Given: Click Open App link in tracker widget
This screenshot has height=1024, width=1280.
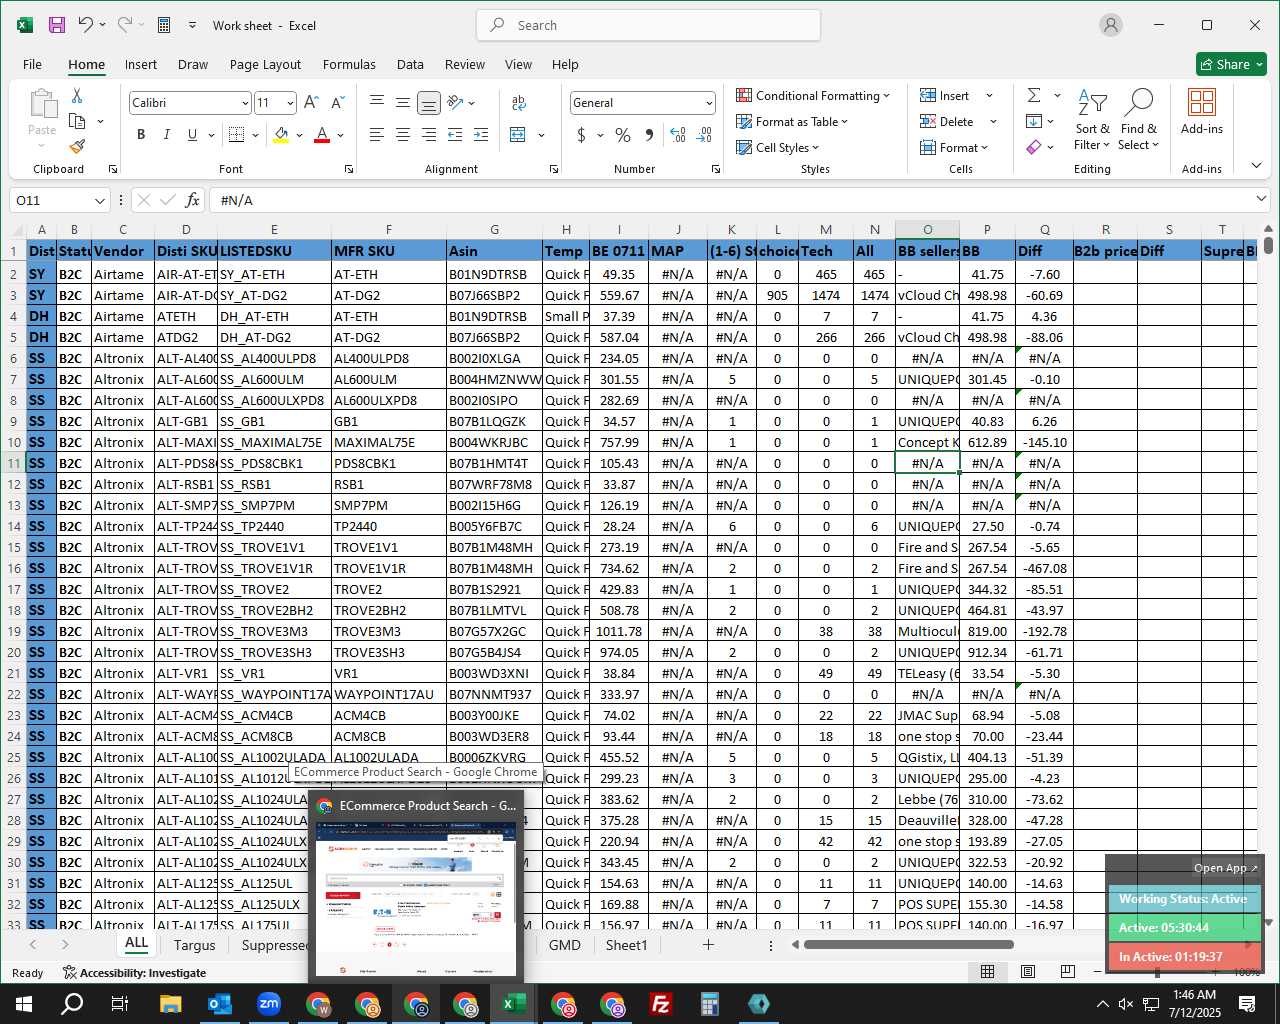Looking at the screenshot, I should (x=1225, y=868).
